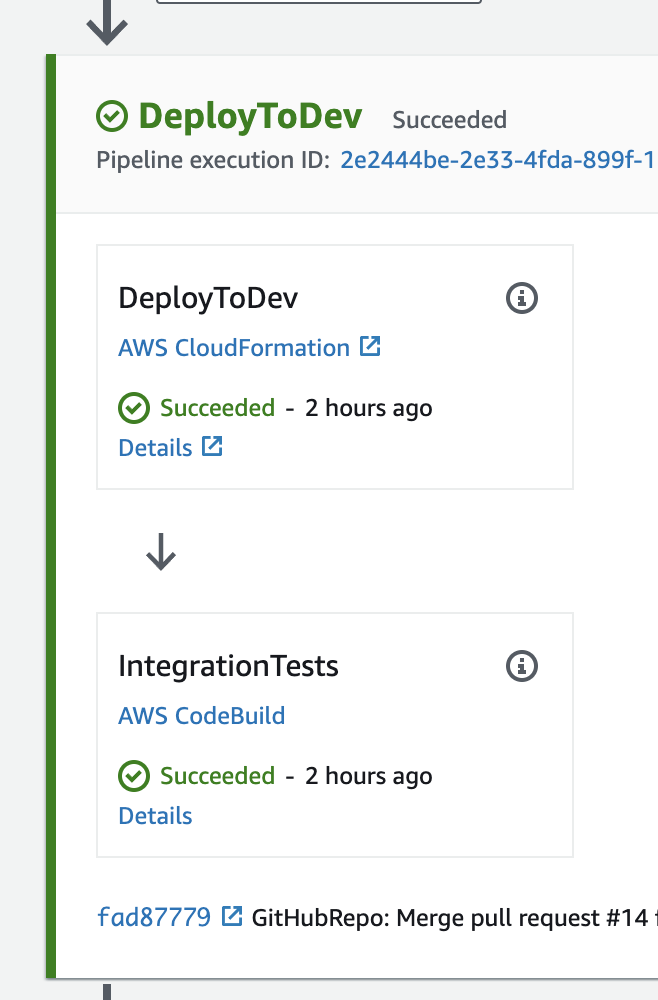View Details of the DeployToDev action
The image size is (658, 1000).
point(155,448)
